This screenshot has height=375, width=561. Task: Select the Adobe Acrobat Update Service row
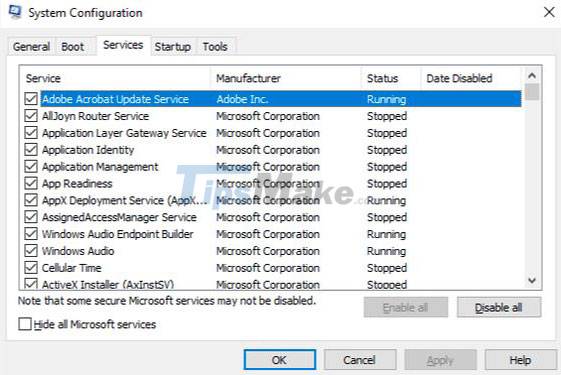click(x=281, y=99)
